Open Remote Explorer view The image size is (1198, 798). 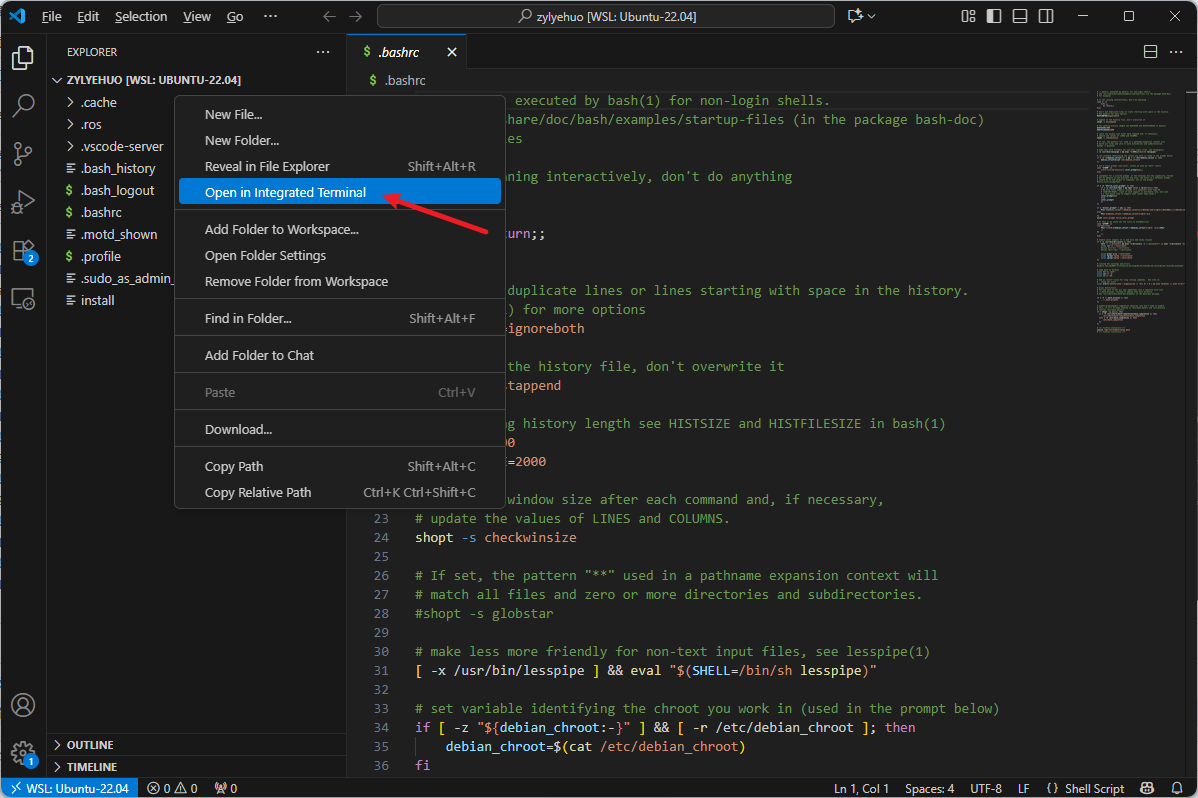coord(23,299)
